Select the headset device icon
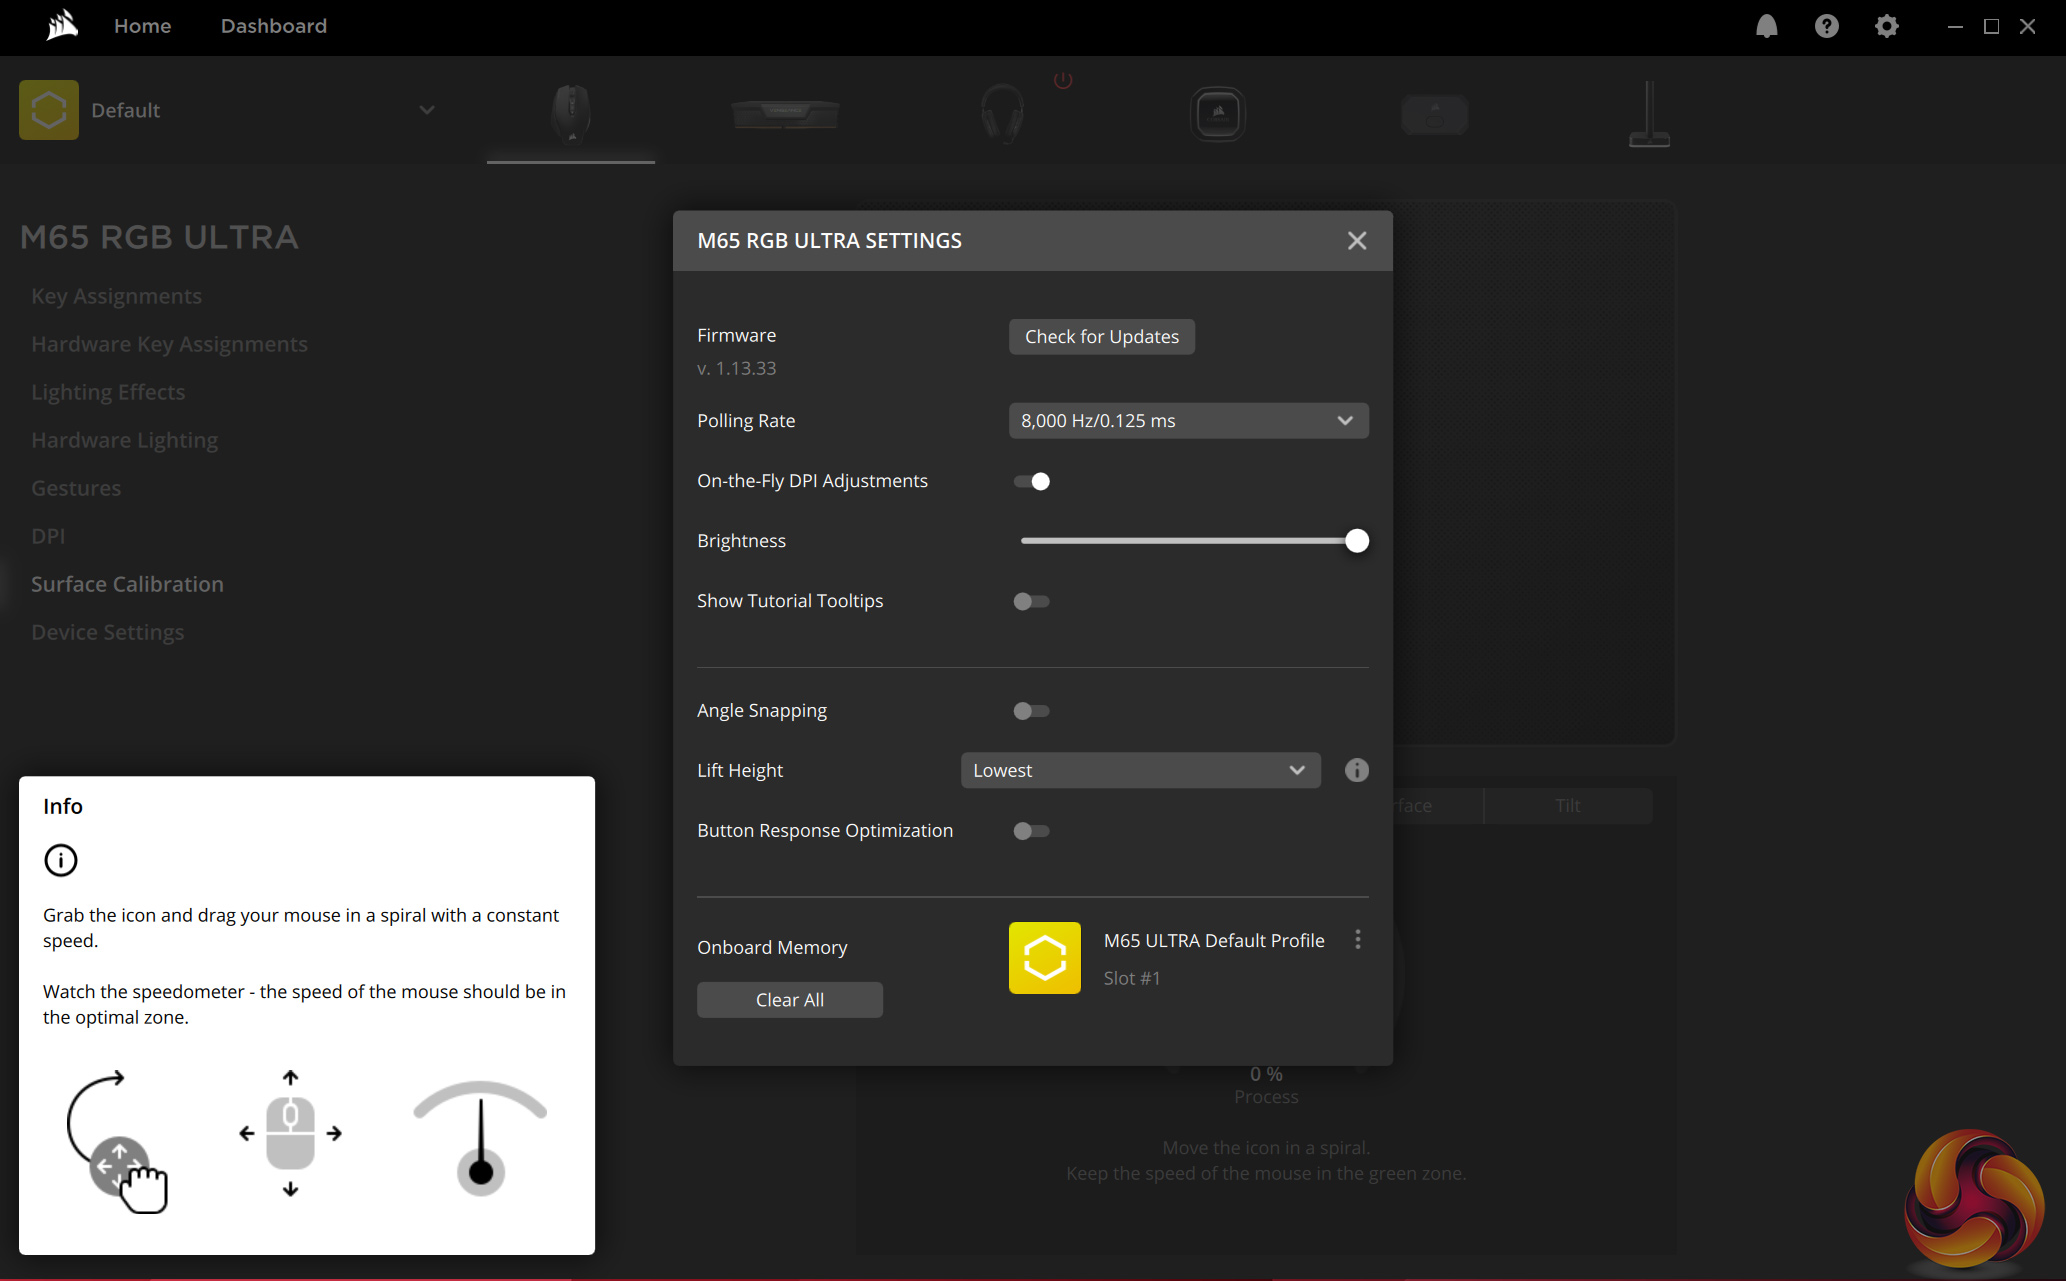The image size is (2066, 1281). coord(1002,113)
